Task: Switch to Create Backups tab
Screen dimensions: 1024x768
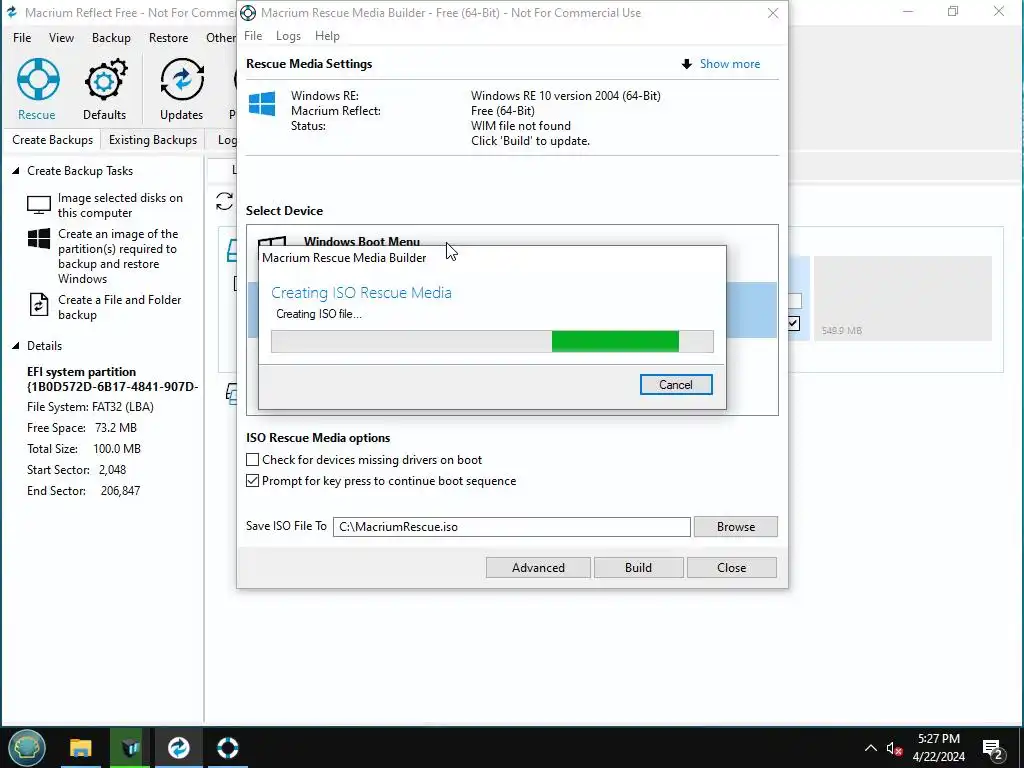Action: [52, 140]
